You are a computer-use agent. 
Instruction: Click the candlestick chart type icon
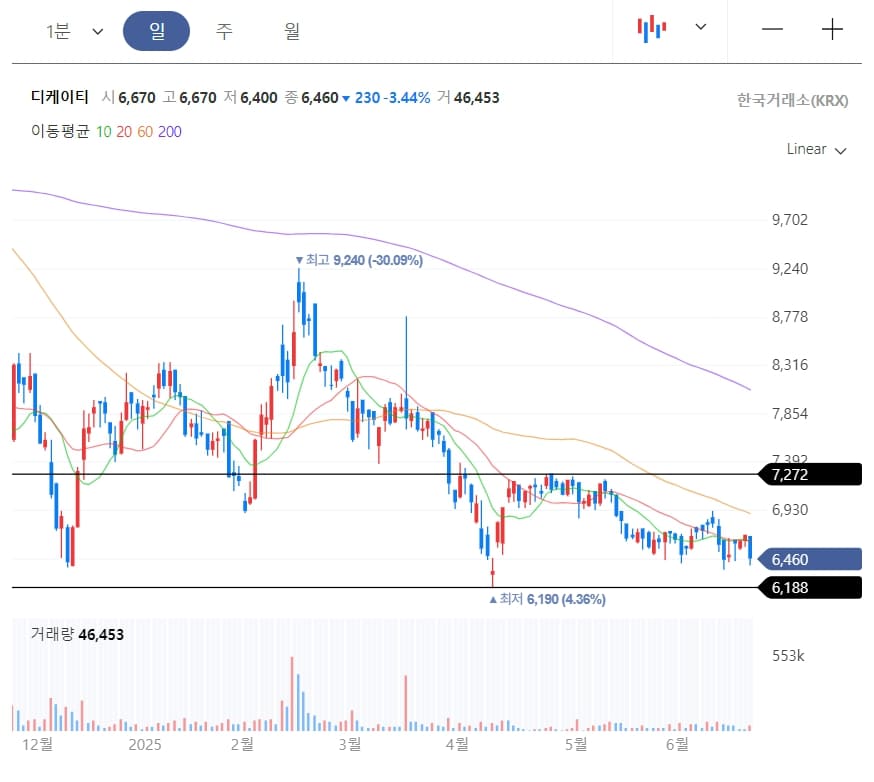[652, 28]
